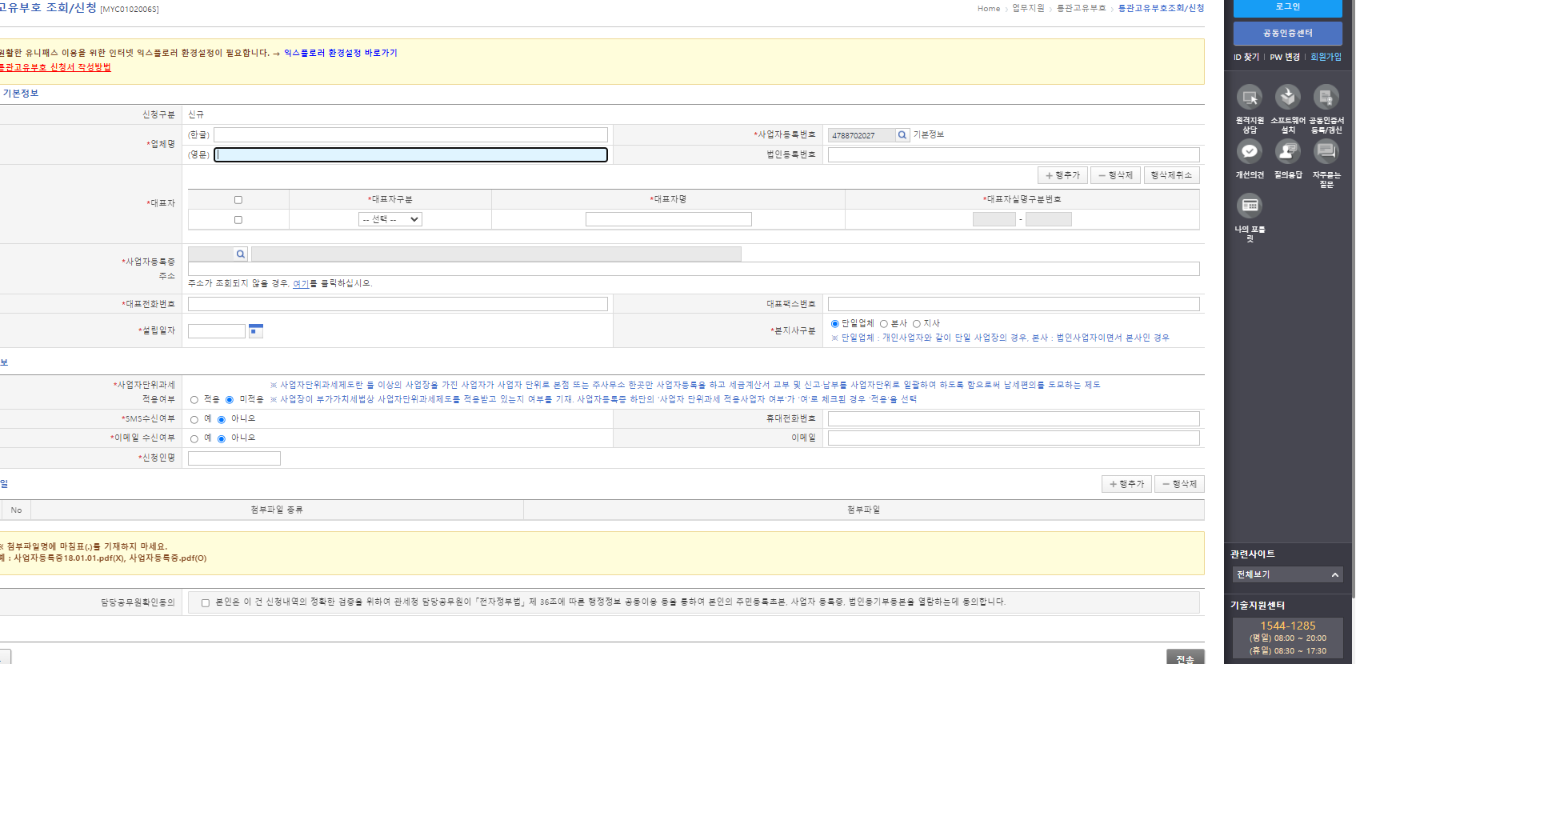Click the 법인등록번호 input field
The height and width of the screenshot is (822, 1563).
point(1013,155)
